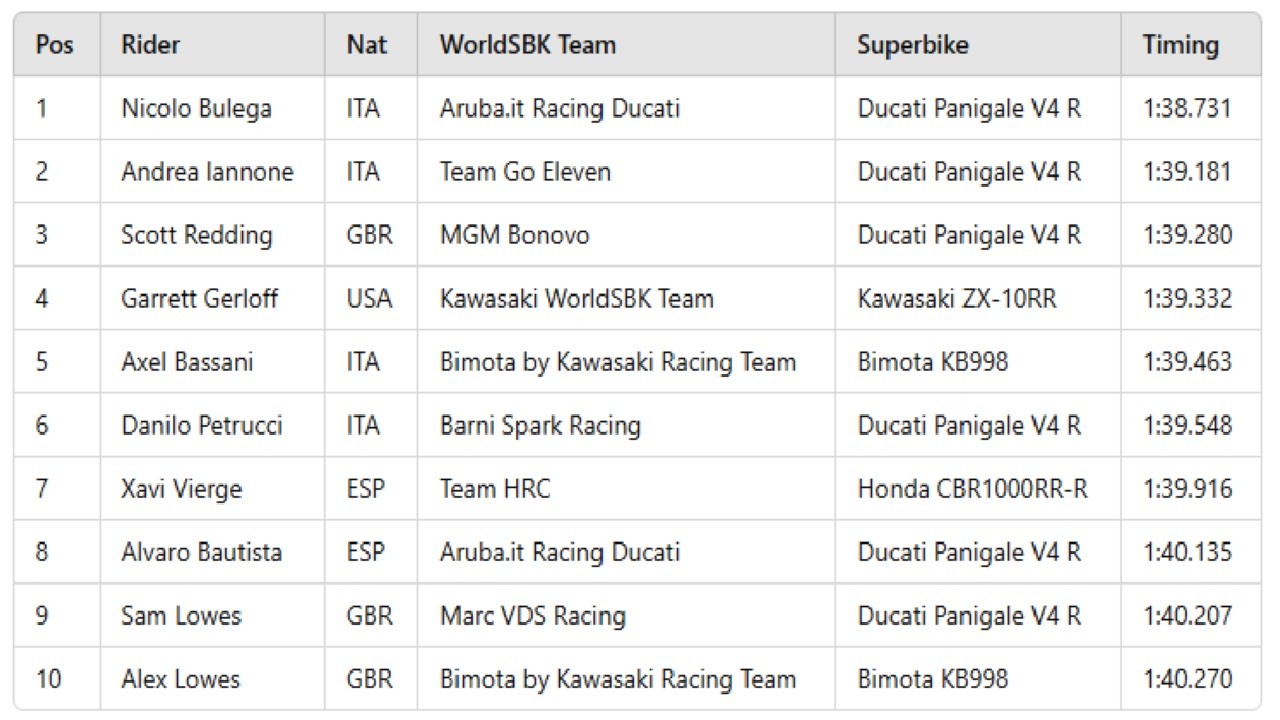Image resolution: width=1280 pixels, height=720 pixels.
Task: Click the MGM Bonovo team cell
Action: 514,235
